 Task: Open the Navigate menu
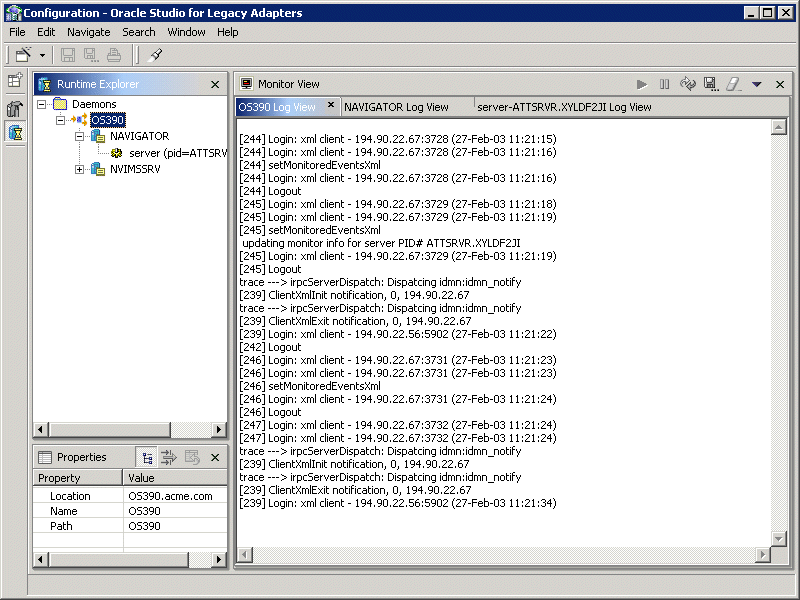click(x=89, y=32)
